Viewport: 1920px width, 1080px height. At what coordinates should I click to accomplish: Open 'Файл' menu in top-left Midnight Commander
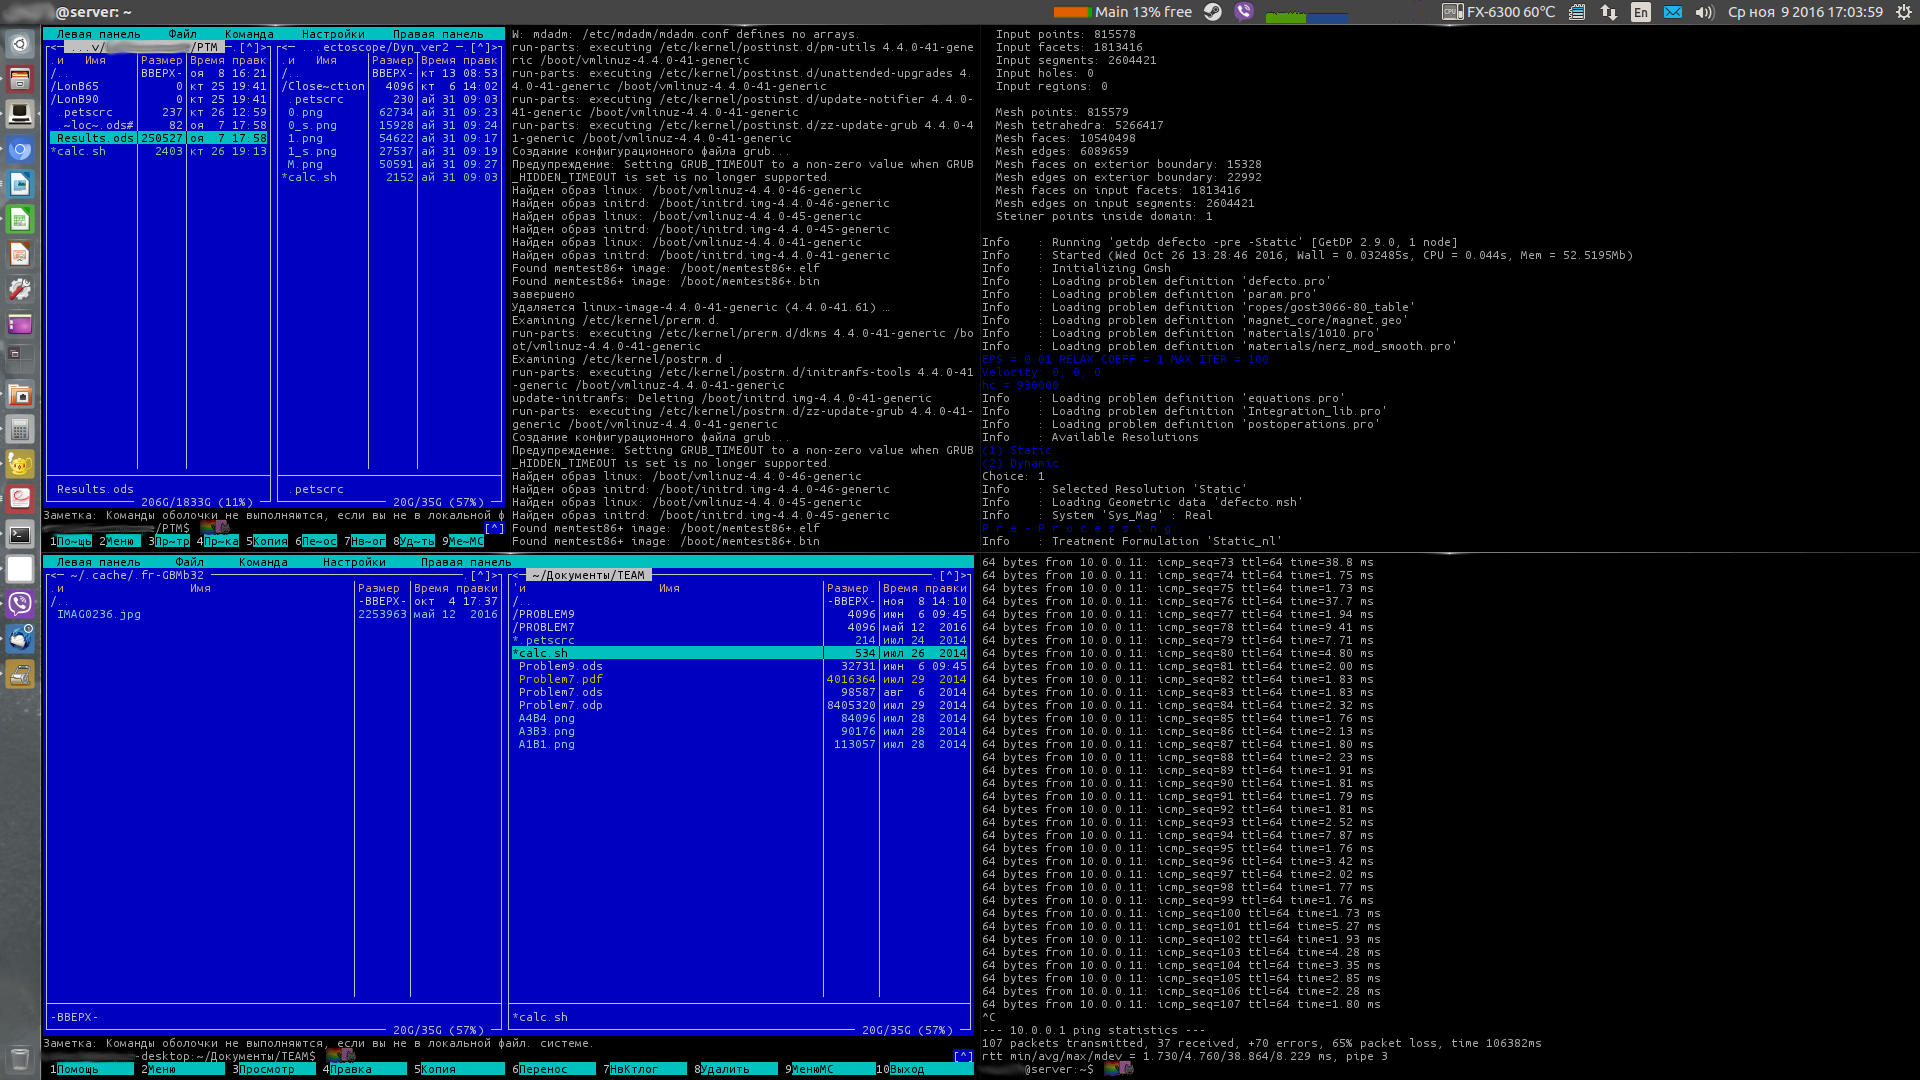tap(182, 34)
